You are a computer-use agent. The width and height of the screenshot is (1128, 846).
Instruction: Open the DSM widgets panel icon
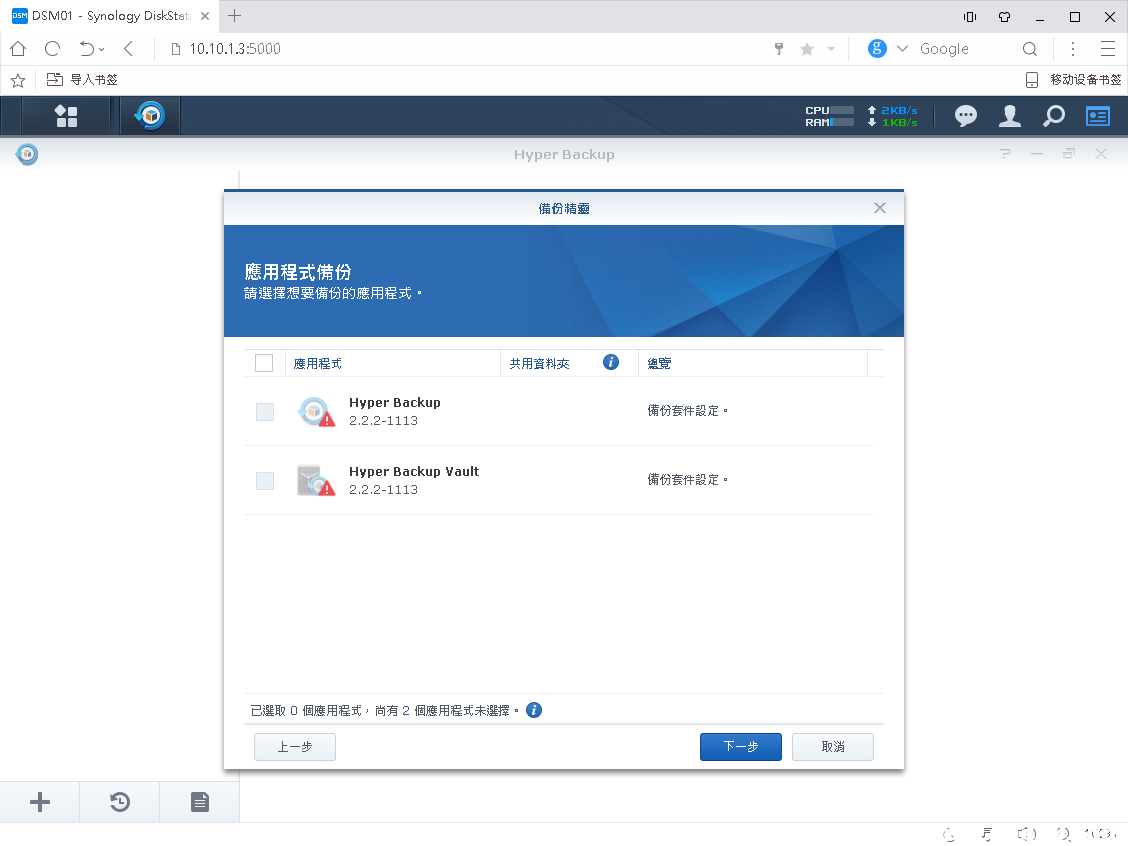(1098, 116)
